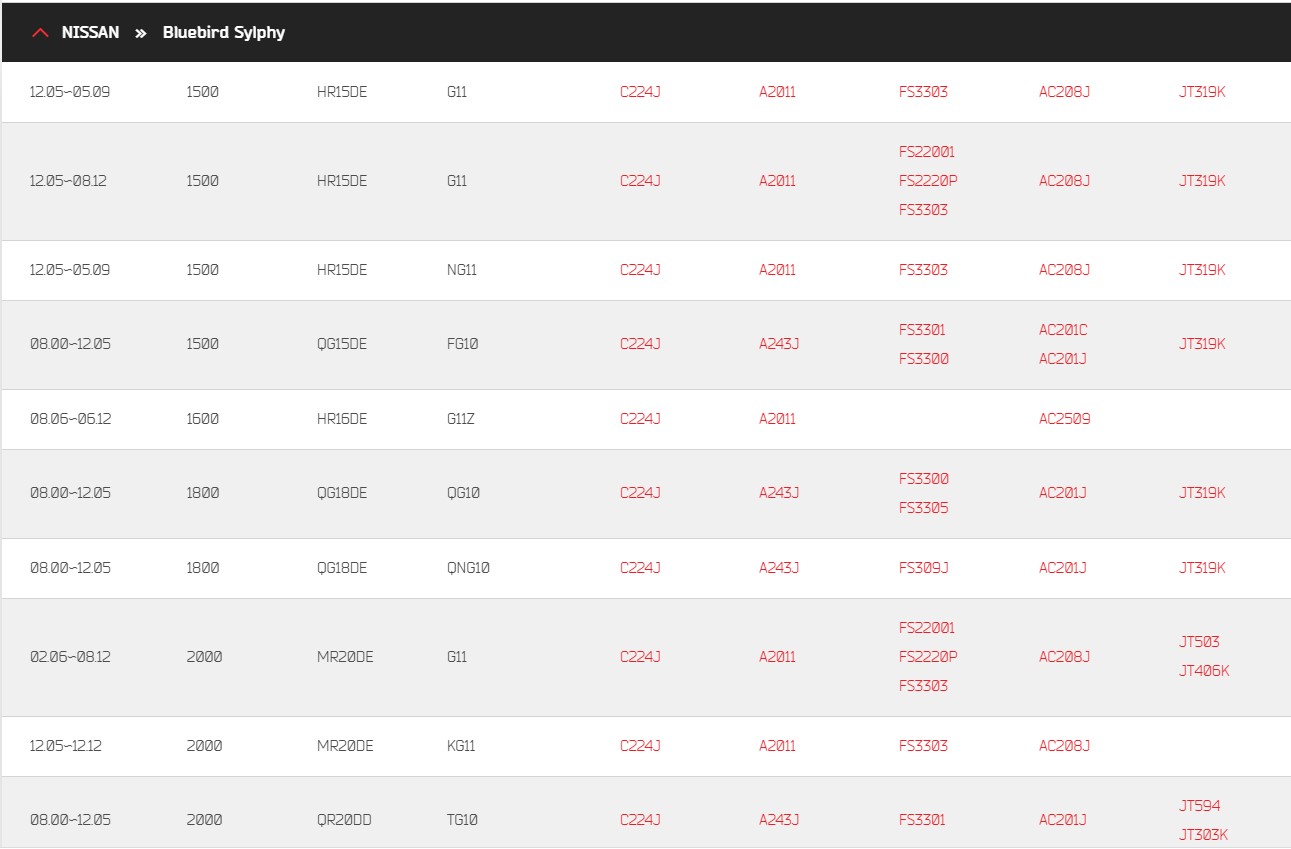Click AC201C in the FG10 row
The width and height of the screenshot is (1291, 849).
(1063, 330)
